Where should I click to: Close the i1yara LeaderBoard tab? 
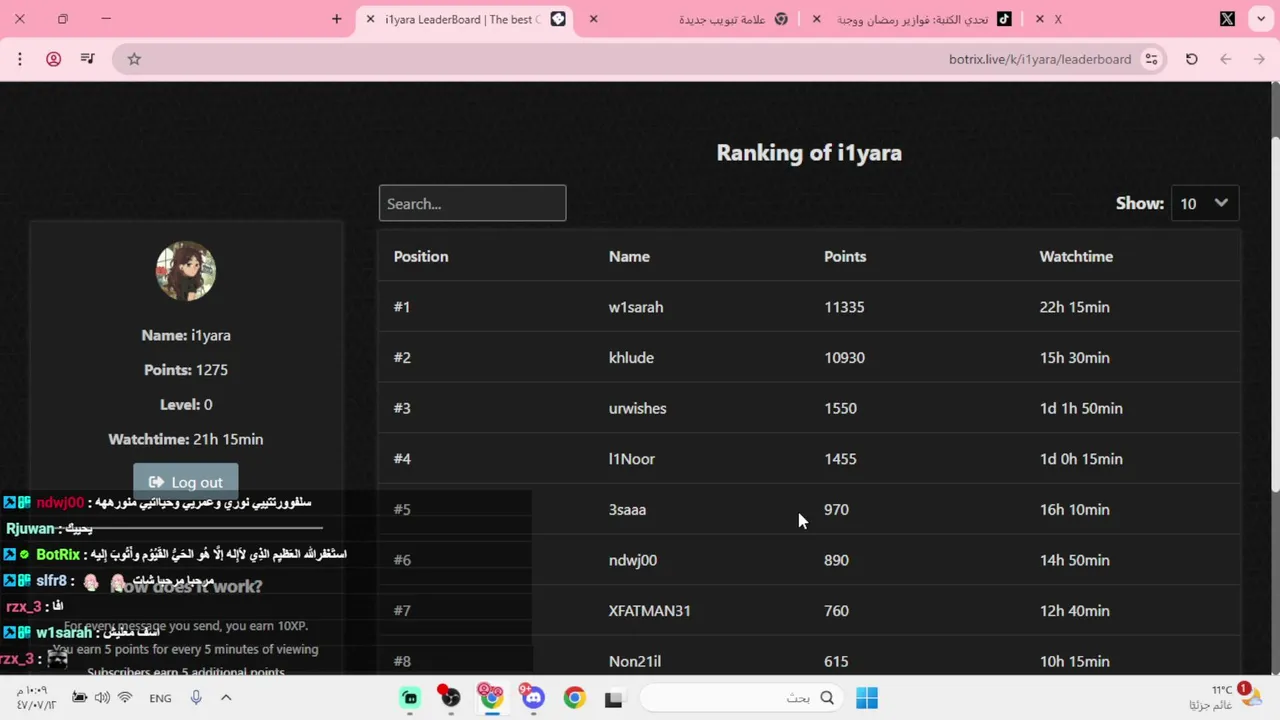coord(370,19)
